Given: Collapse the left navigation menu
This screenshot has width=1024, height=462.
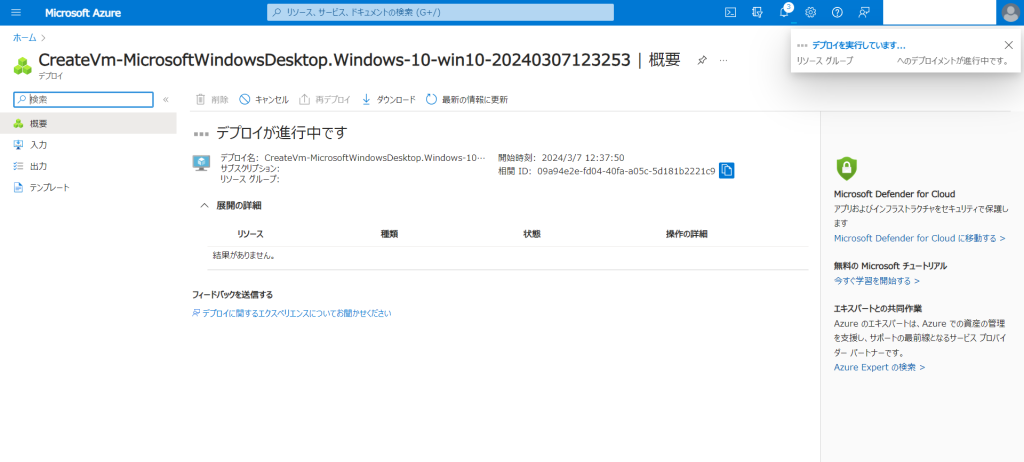Looking at the screenshot, I should pos(166,99).
